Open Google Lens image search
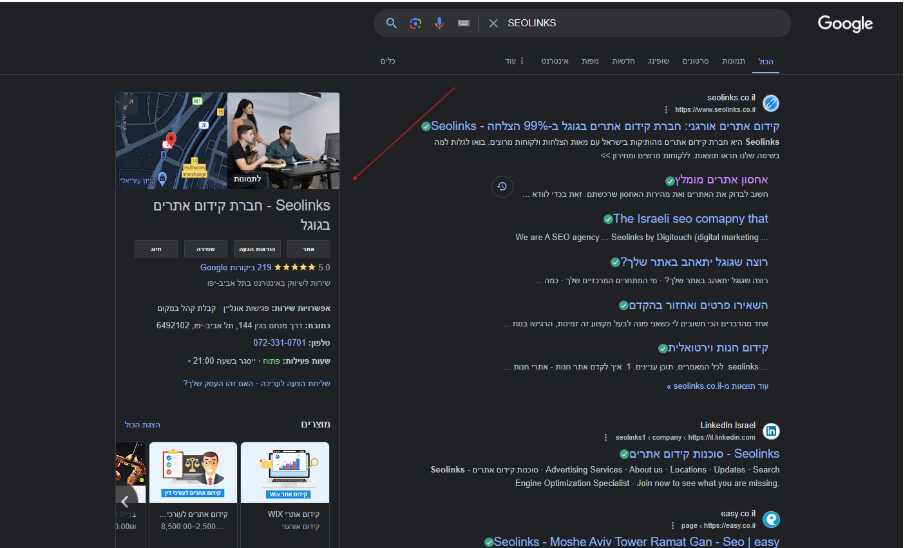The height and width of the screenshot is (548, 905). (415, 23)
